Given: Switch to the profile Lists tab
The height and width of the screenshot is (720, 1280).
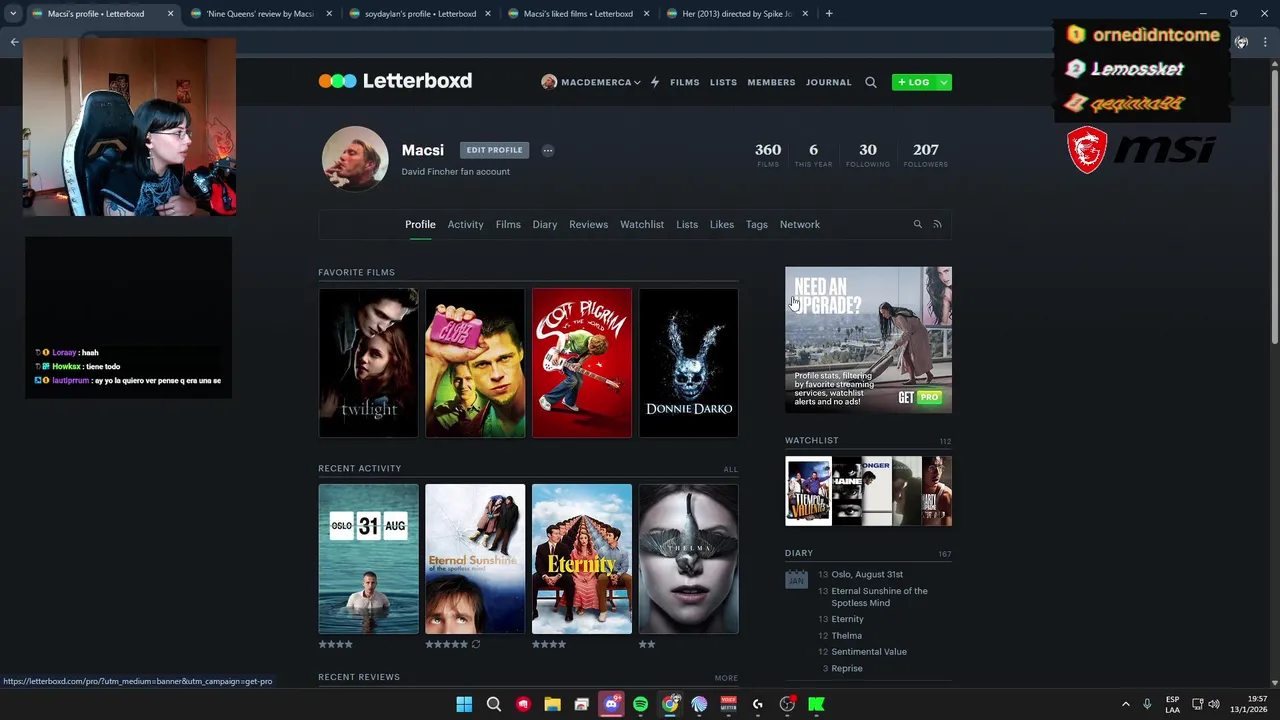Looking at the screenshot, I should 687,224.
